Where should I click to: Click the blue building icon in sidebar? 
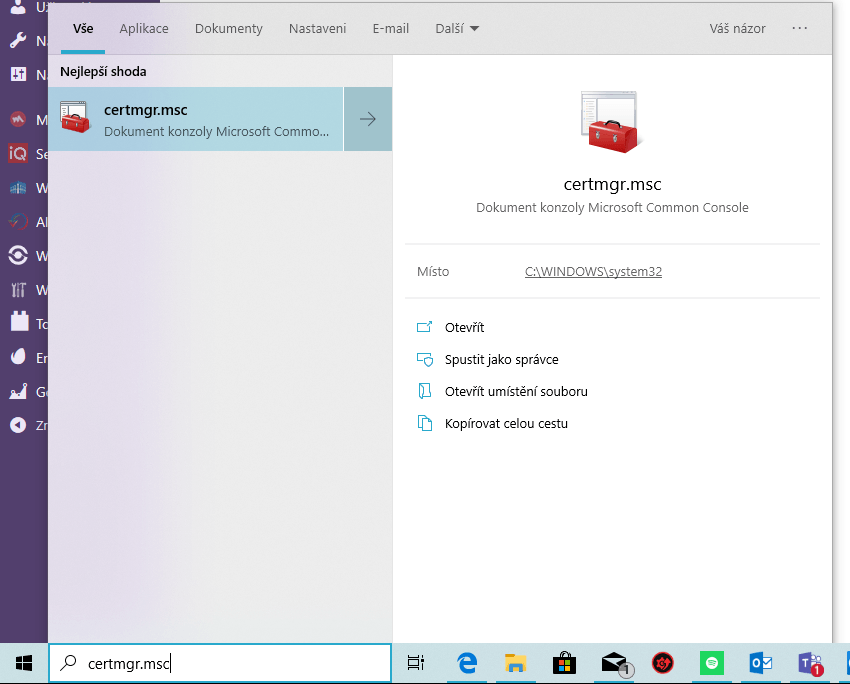[x=18, y=188]
